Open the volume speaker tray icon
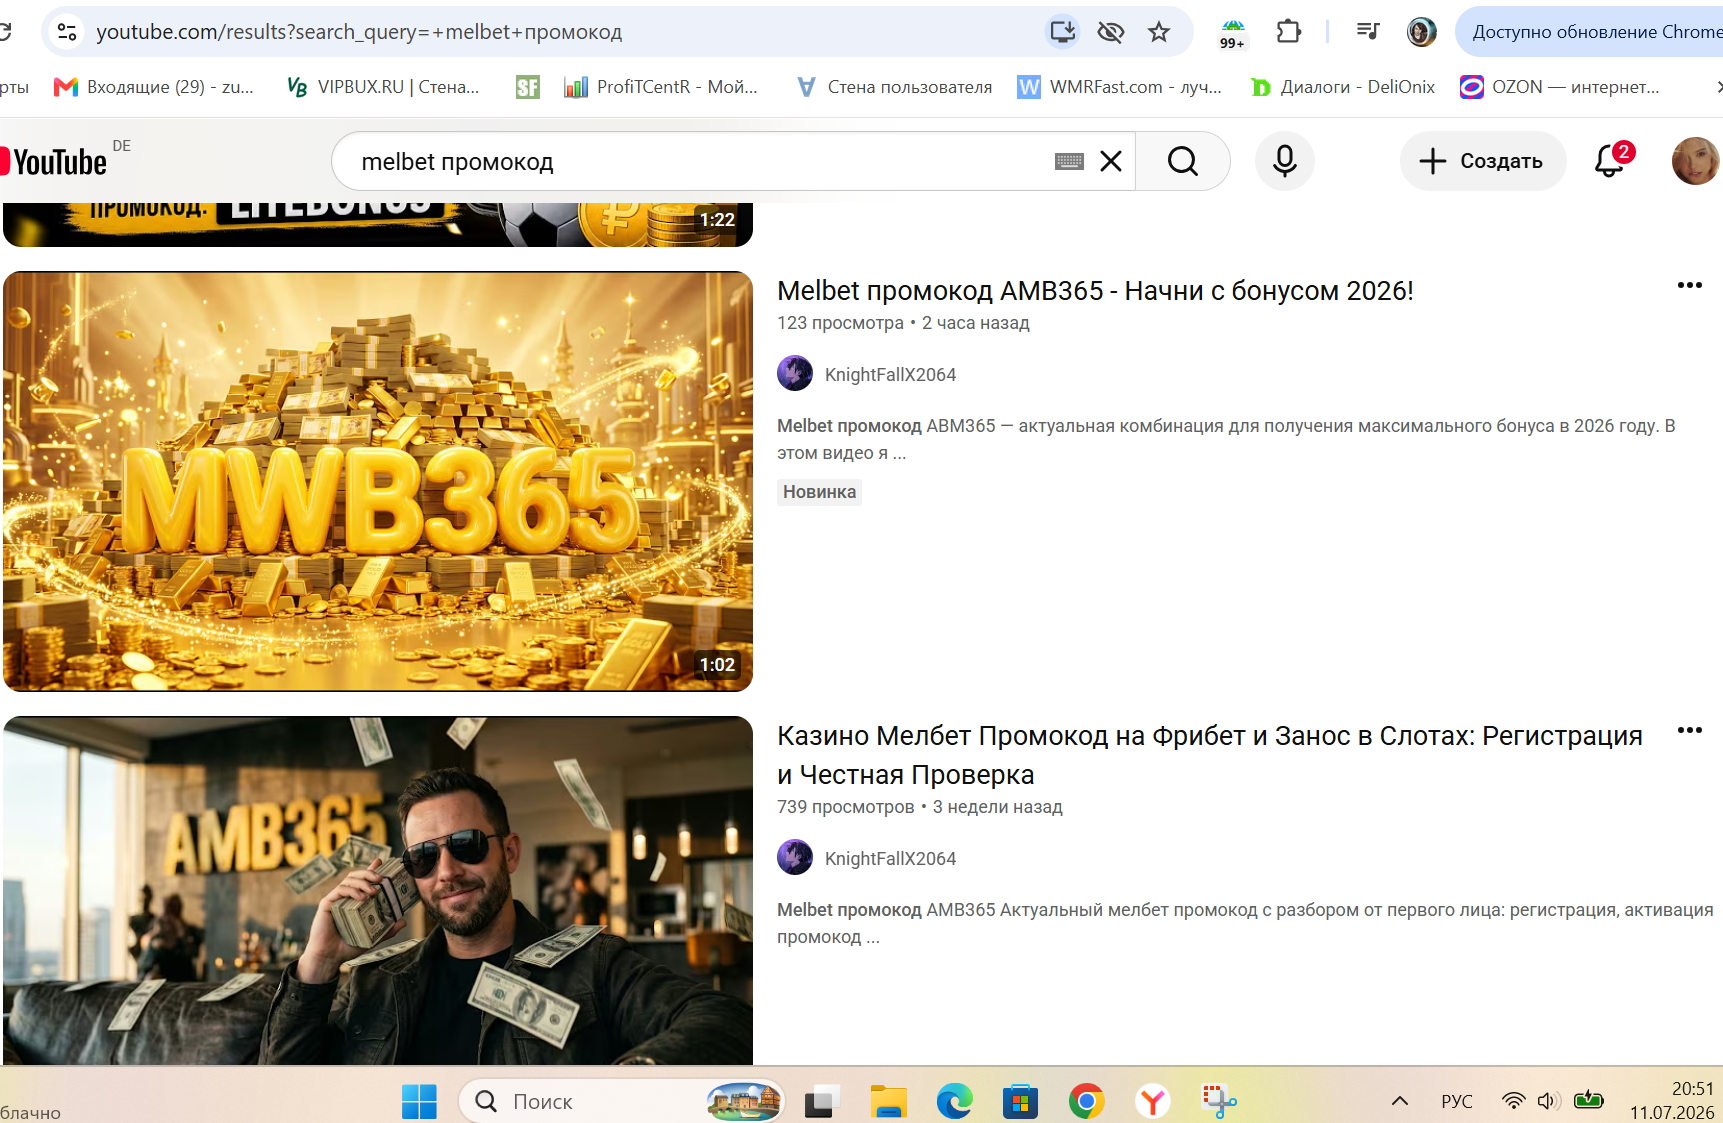This screenshot has width=1723, height=1123. click(x=1549, y=1101)
